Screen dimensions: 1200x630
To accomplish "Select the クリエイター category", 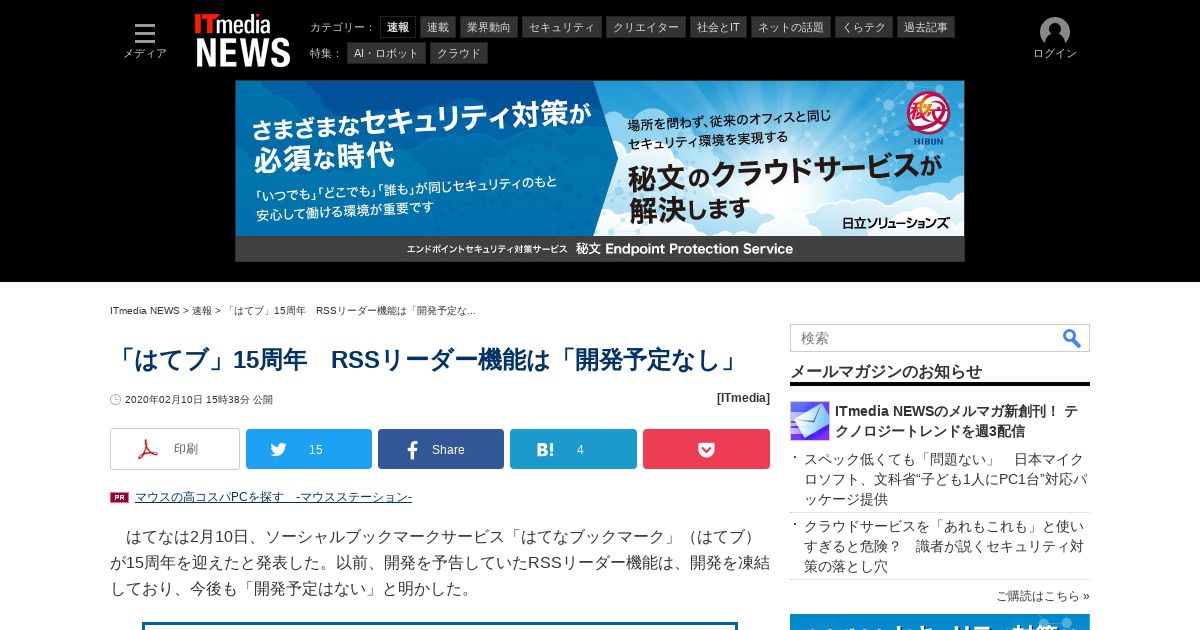I will [646, 27].
